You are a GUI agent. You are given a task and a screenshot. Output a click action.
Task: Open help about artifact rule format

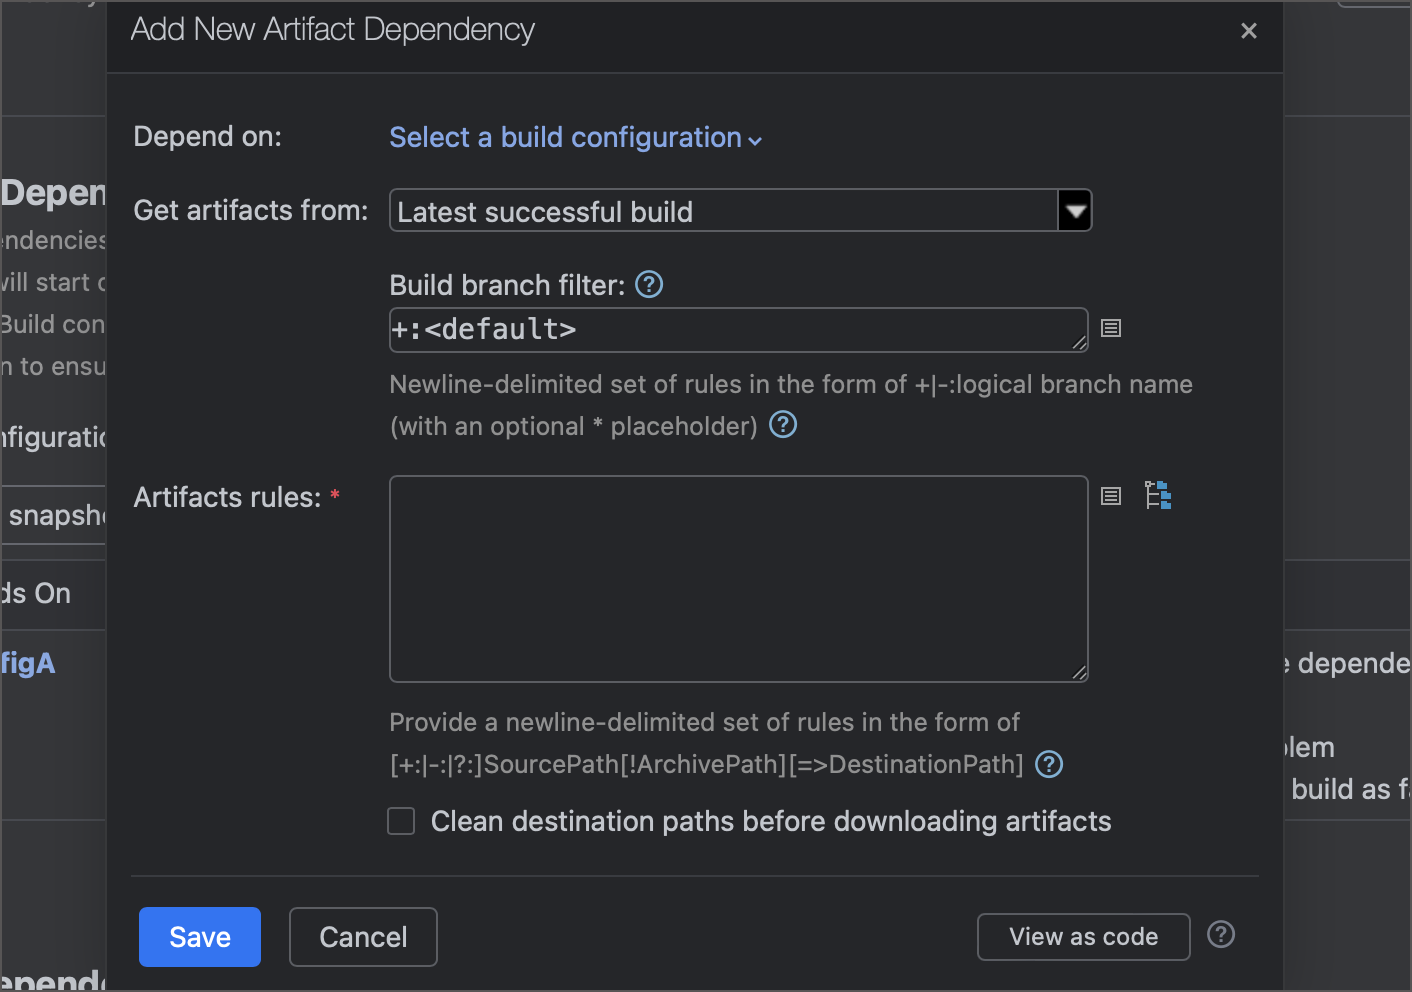[1048, 764]
